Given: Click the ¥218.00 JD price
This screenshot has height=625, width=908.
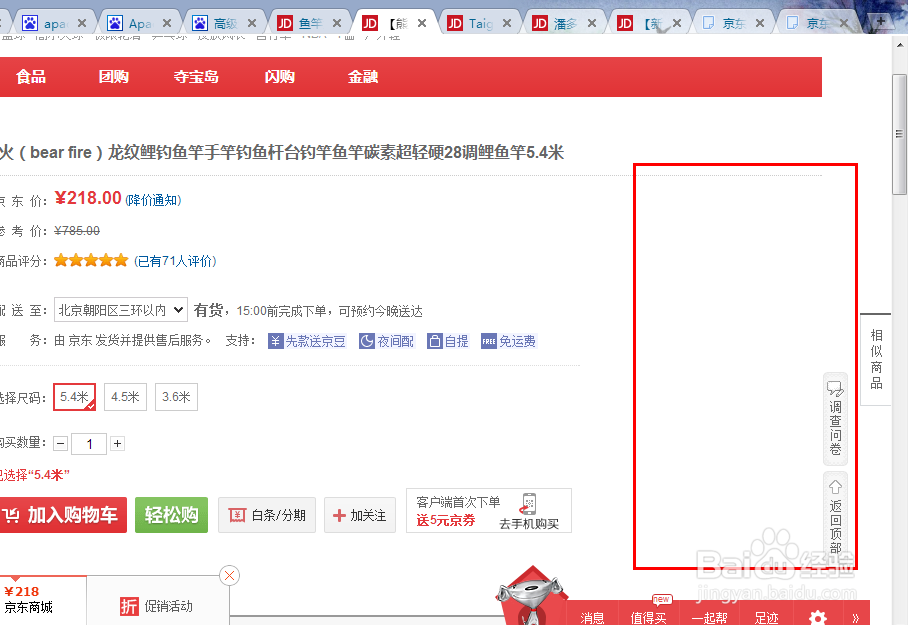Looking at the screenshot, I should (x=88, y=198).
